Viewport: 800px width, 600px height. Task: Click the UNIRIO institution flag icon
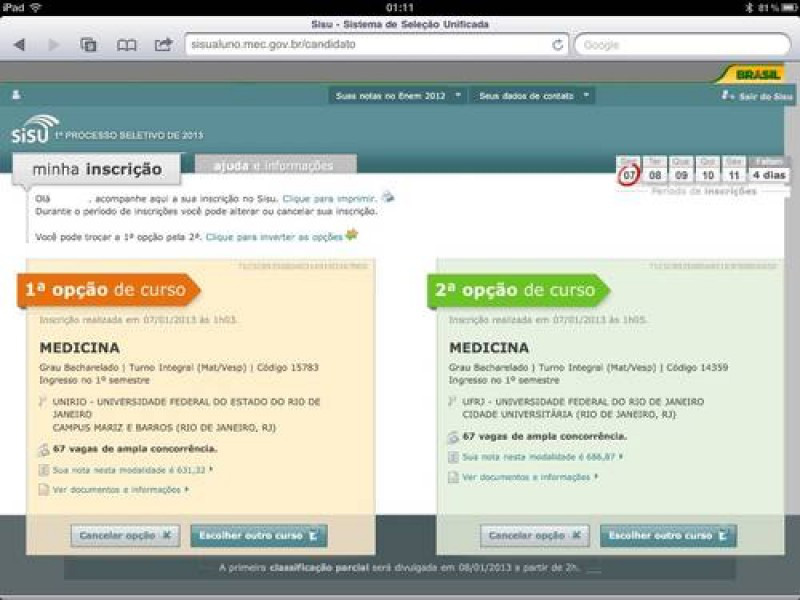point(43,402)
